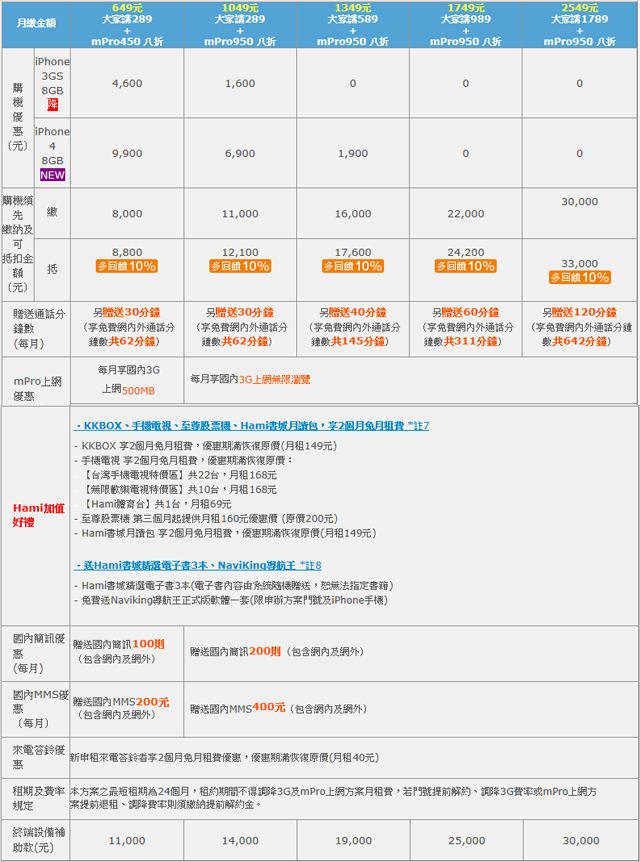Click the 免費送Naviking導航王正式版軟體 line
Viewport: 640px width, 862px height.
[x=231, y=600]
